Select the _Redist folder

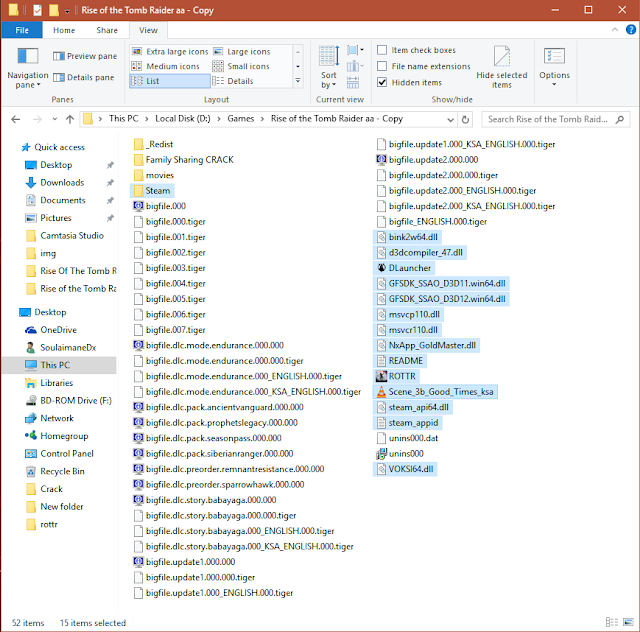tap(153, 144)
